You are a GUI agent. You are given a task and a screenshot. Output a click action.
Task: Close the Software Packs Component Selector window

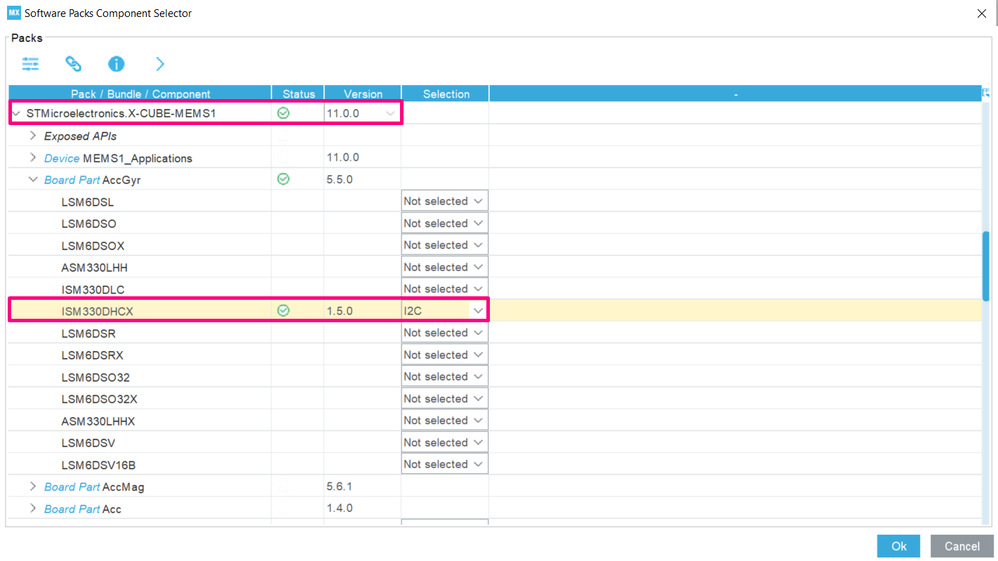point(981,13)
